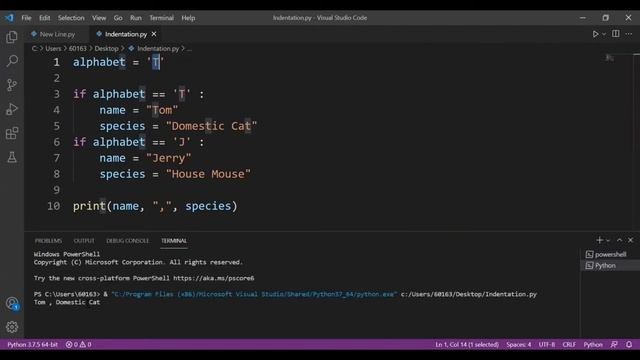This screenshot has height=360, width=640.
Task: Open the new terminal launch profile dropdown
Action: pyautogui.click(x=608, y=240)
